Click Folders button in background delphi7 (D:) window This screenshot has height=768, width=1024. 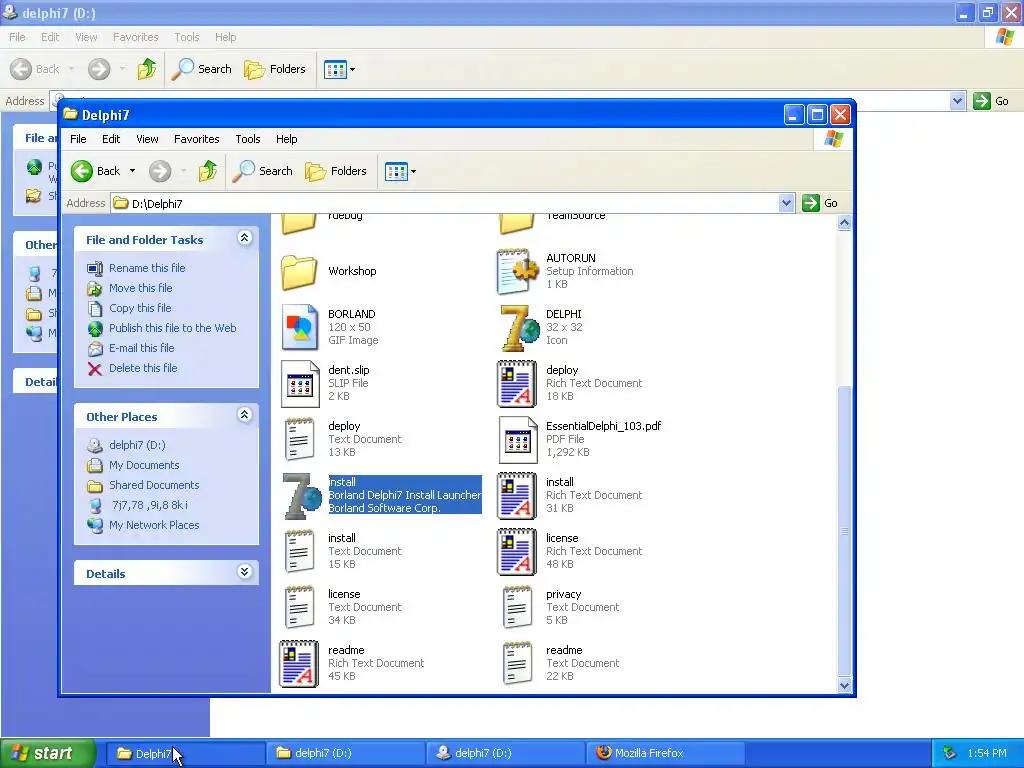point(275,69)
